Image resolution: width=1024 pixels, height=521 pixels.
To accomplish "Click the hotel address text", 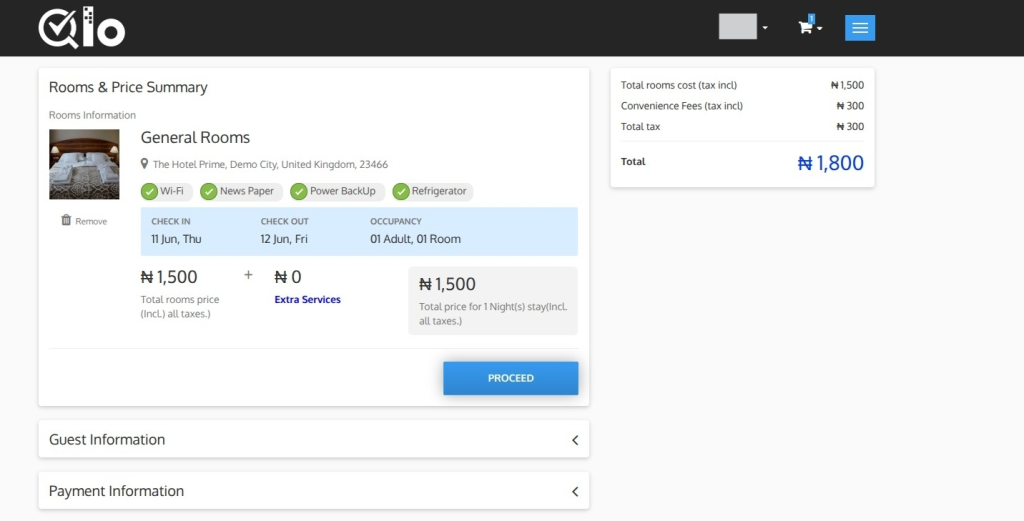I will [270, 165].
